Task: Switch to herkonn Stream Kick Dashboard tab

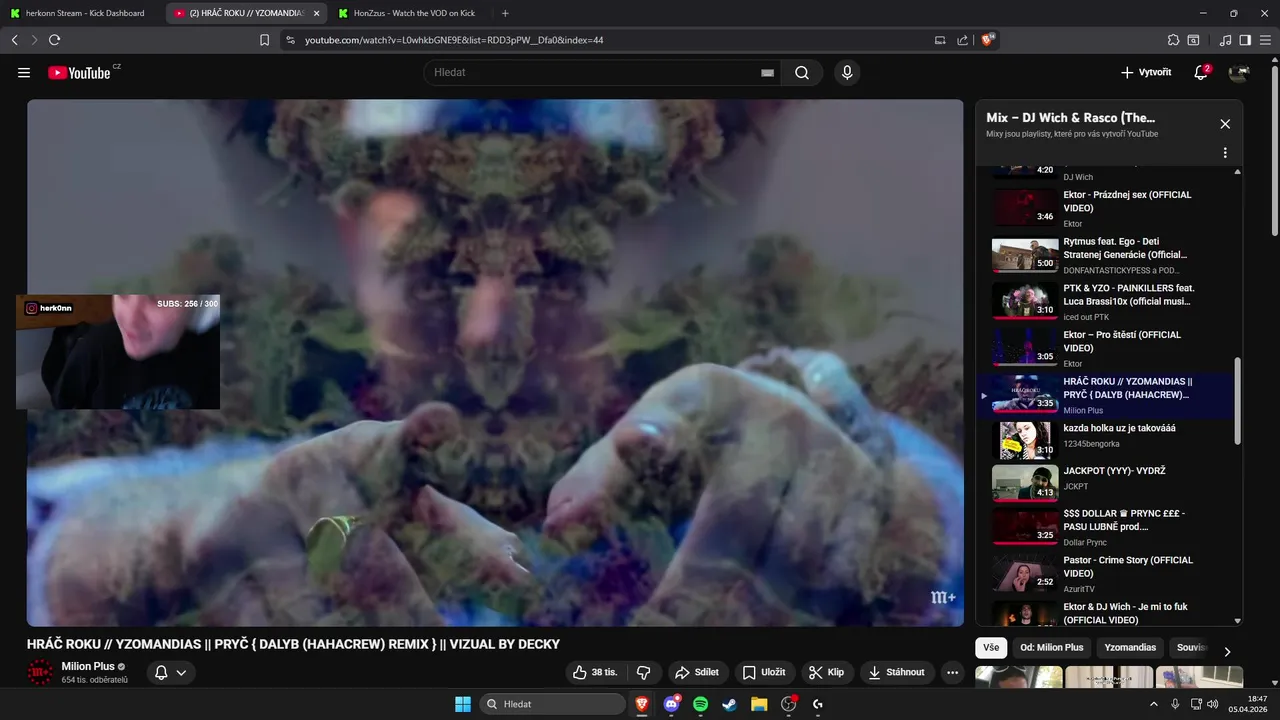Action: click(82, 13)
